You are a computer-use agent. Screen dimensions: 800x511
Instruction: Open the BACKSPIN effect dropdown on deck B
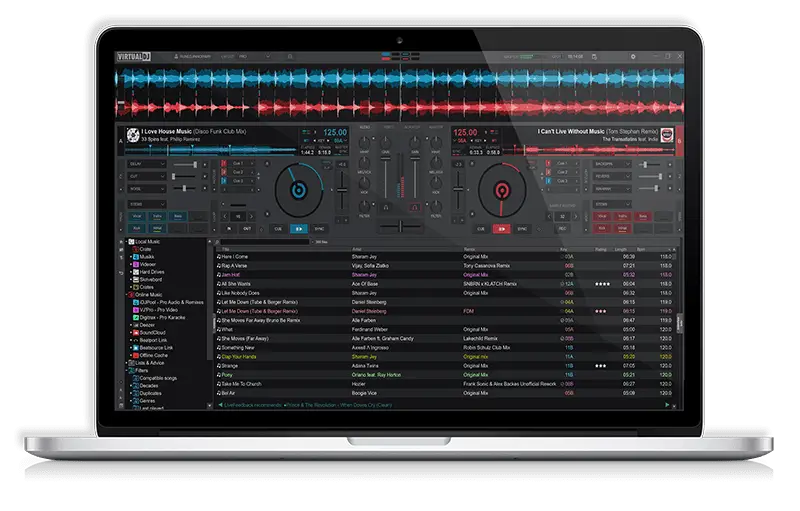click(612, 164)
